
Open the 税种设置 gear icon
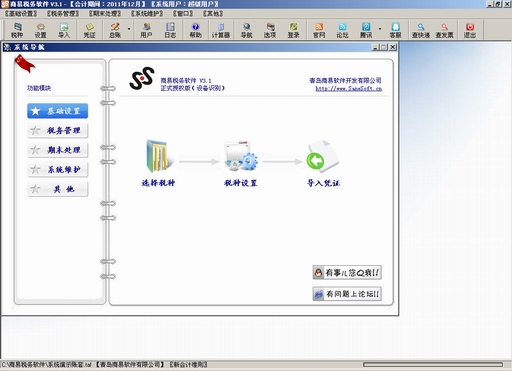click(x=241, y=156)
